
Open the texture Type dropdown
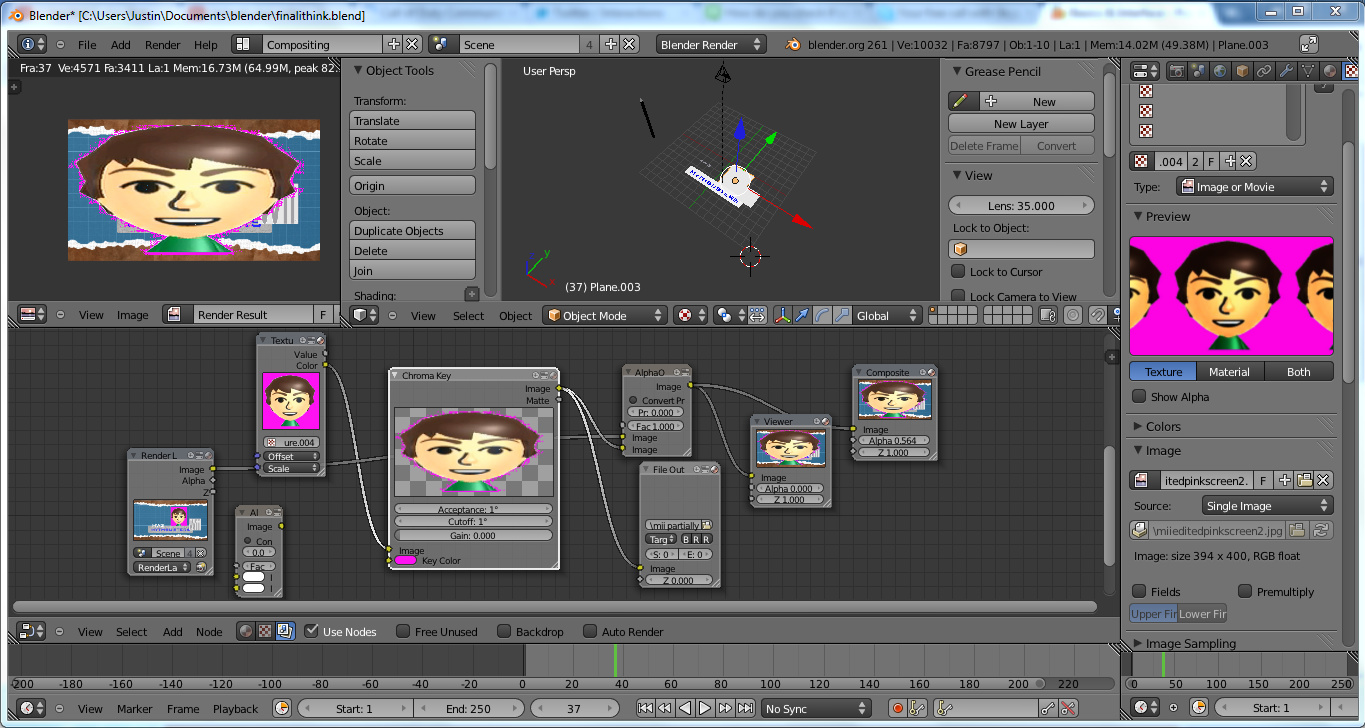(1254, 187)
